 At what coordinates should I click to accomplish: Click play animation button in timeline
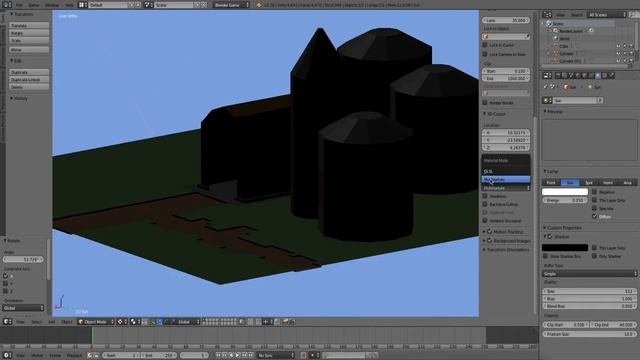point(238,356)
